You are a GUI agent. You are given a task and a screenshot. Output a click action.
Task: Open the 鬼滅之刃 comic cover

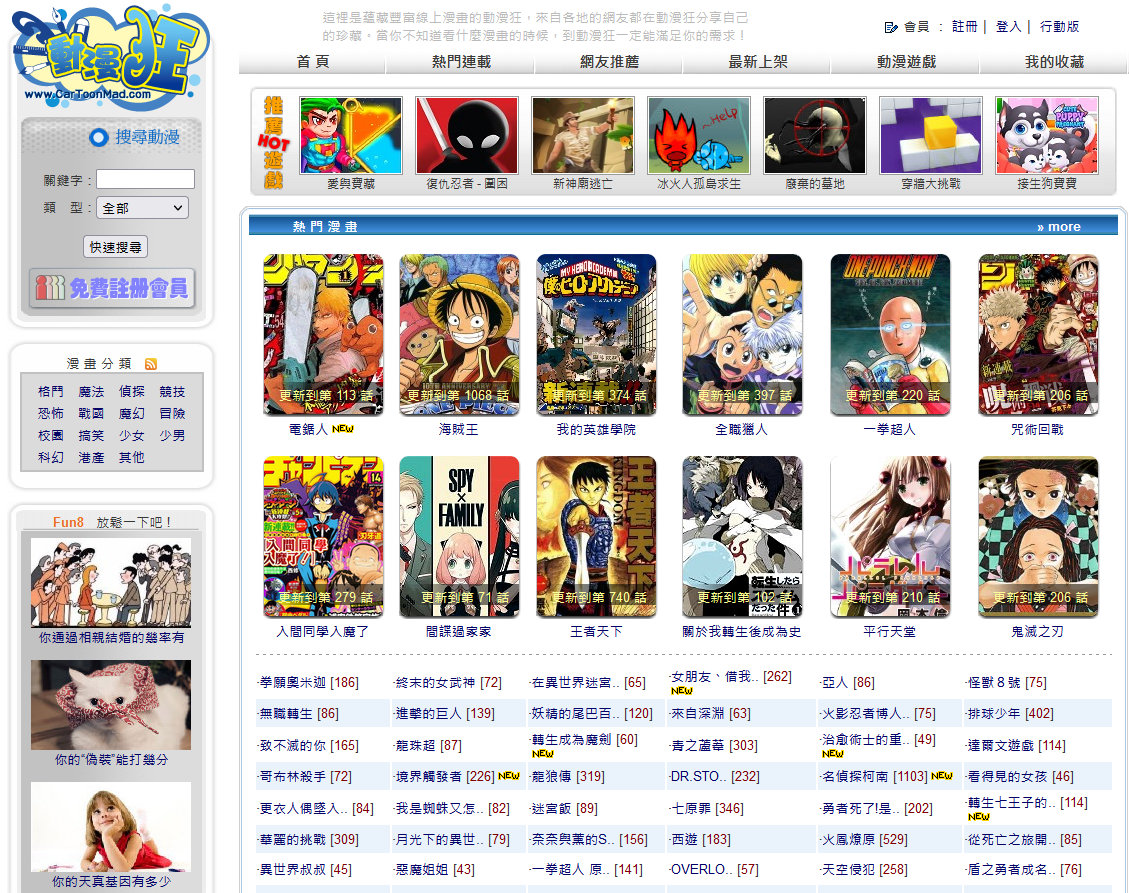(x=1038, y=535)
